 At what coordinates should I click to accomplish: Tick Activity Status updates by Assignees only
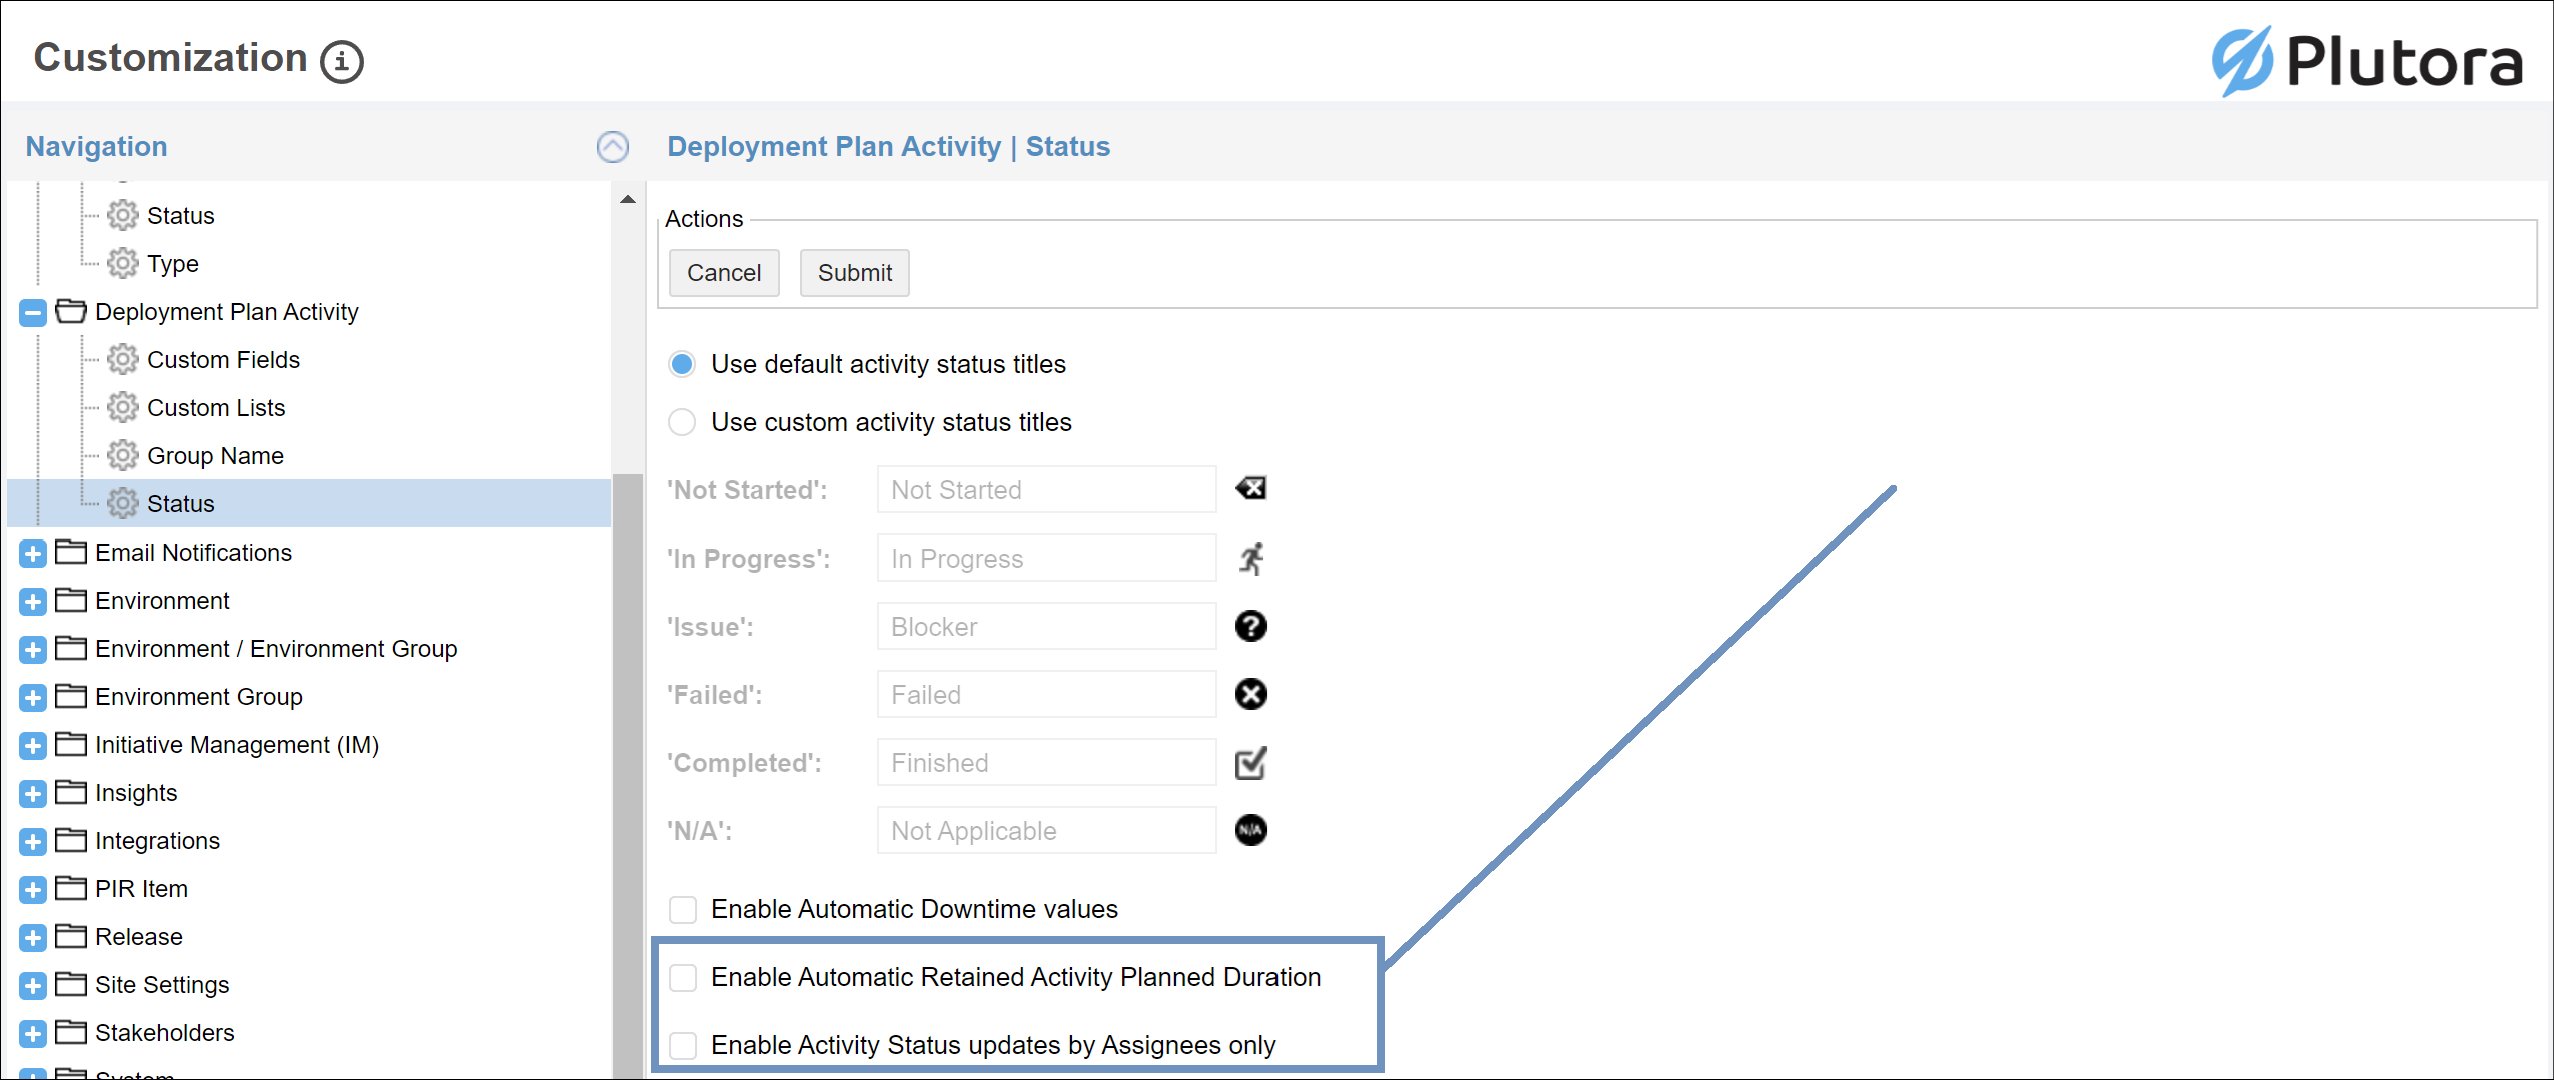683,1045
